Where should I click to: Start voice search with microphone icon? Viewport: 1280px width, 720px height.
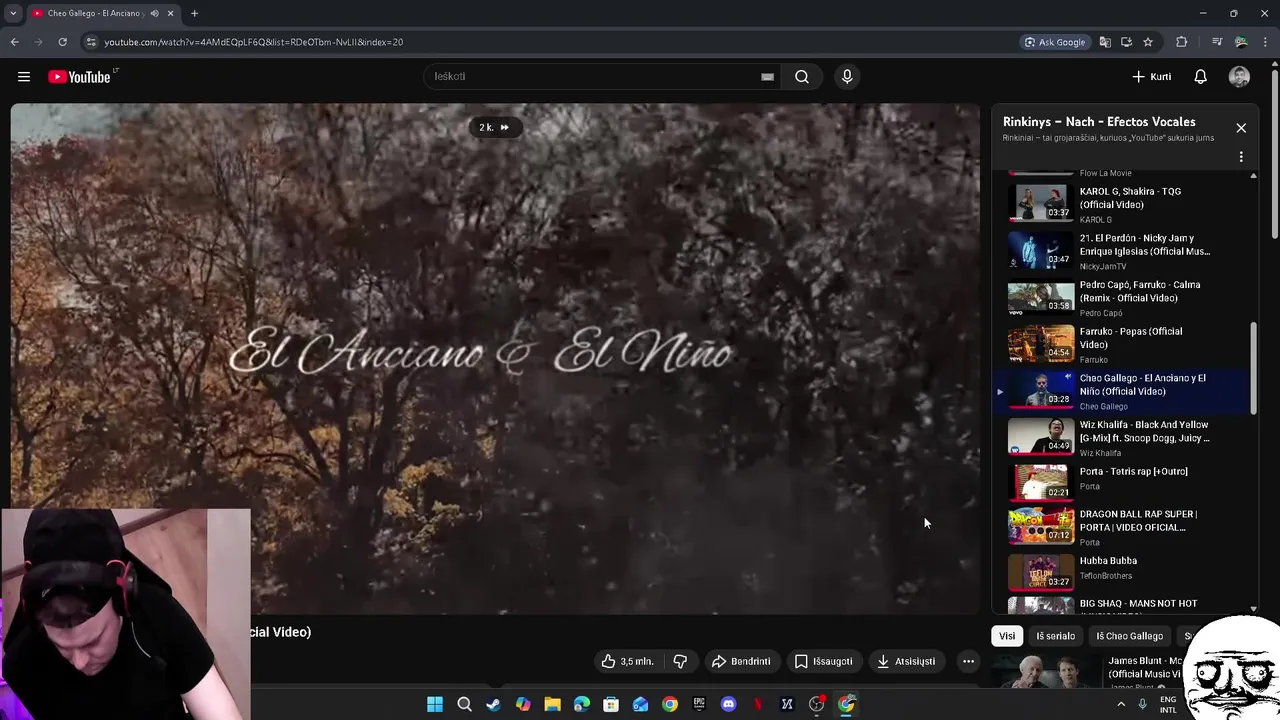click(x=847, y=77)
